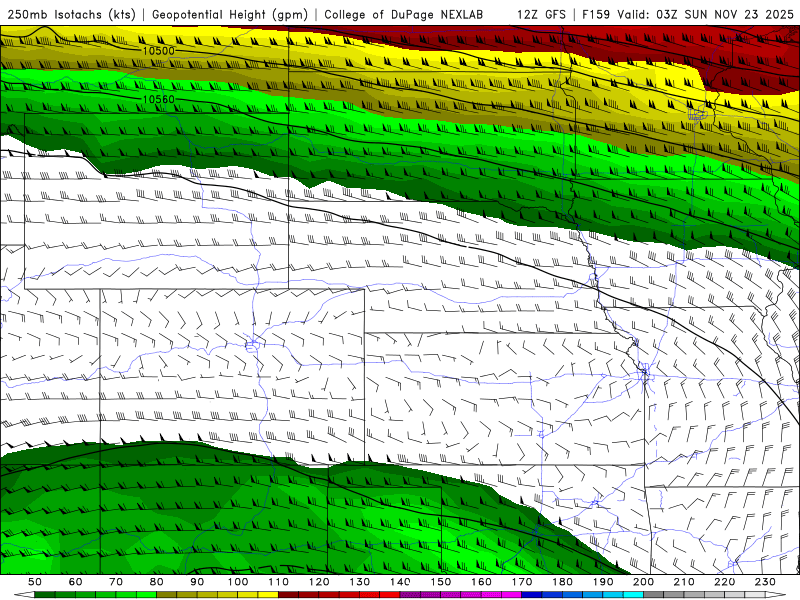
Task: Click the 210 value on the color scale
Action: [x=684, y=582]
